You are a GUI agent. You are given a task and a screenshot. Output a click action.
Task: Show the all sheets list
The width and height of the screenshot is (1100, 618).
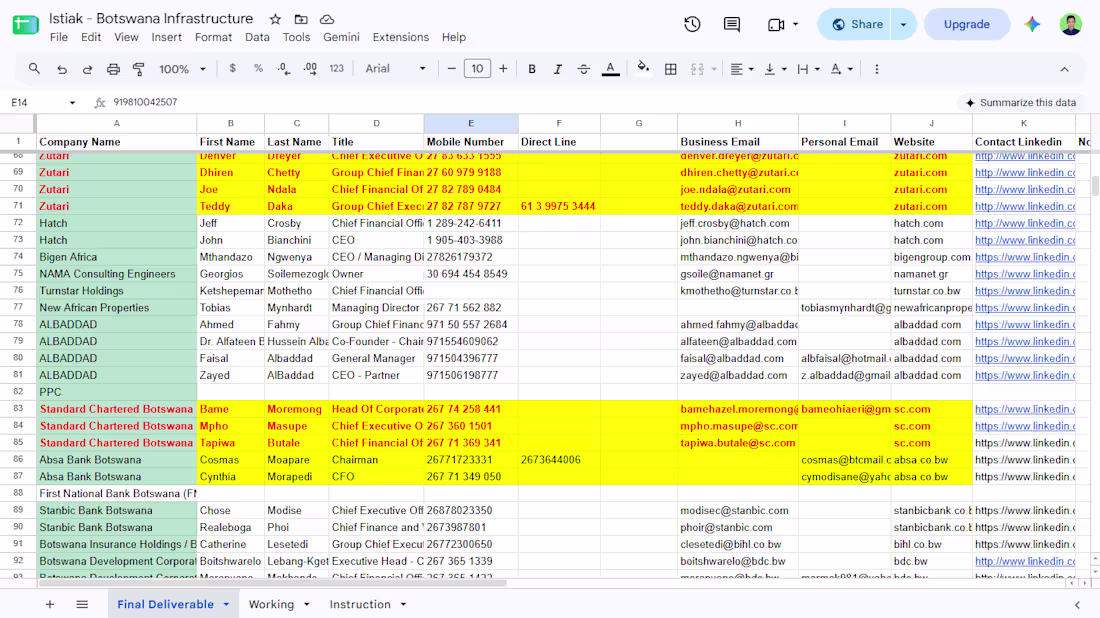pyautogui.click(x=82, y=604)
